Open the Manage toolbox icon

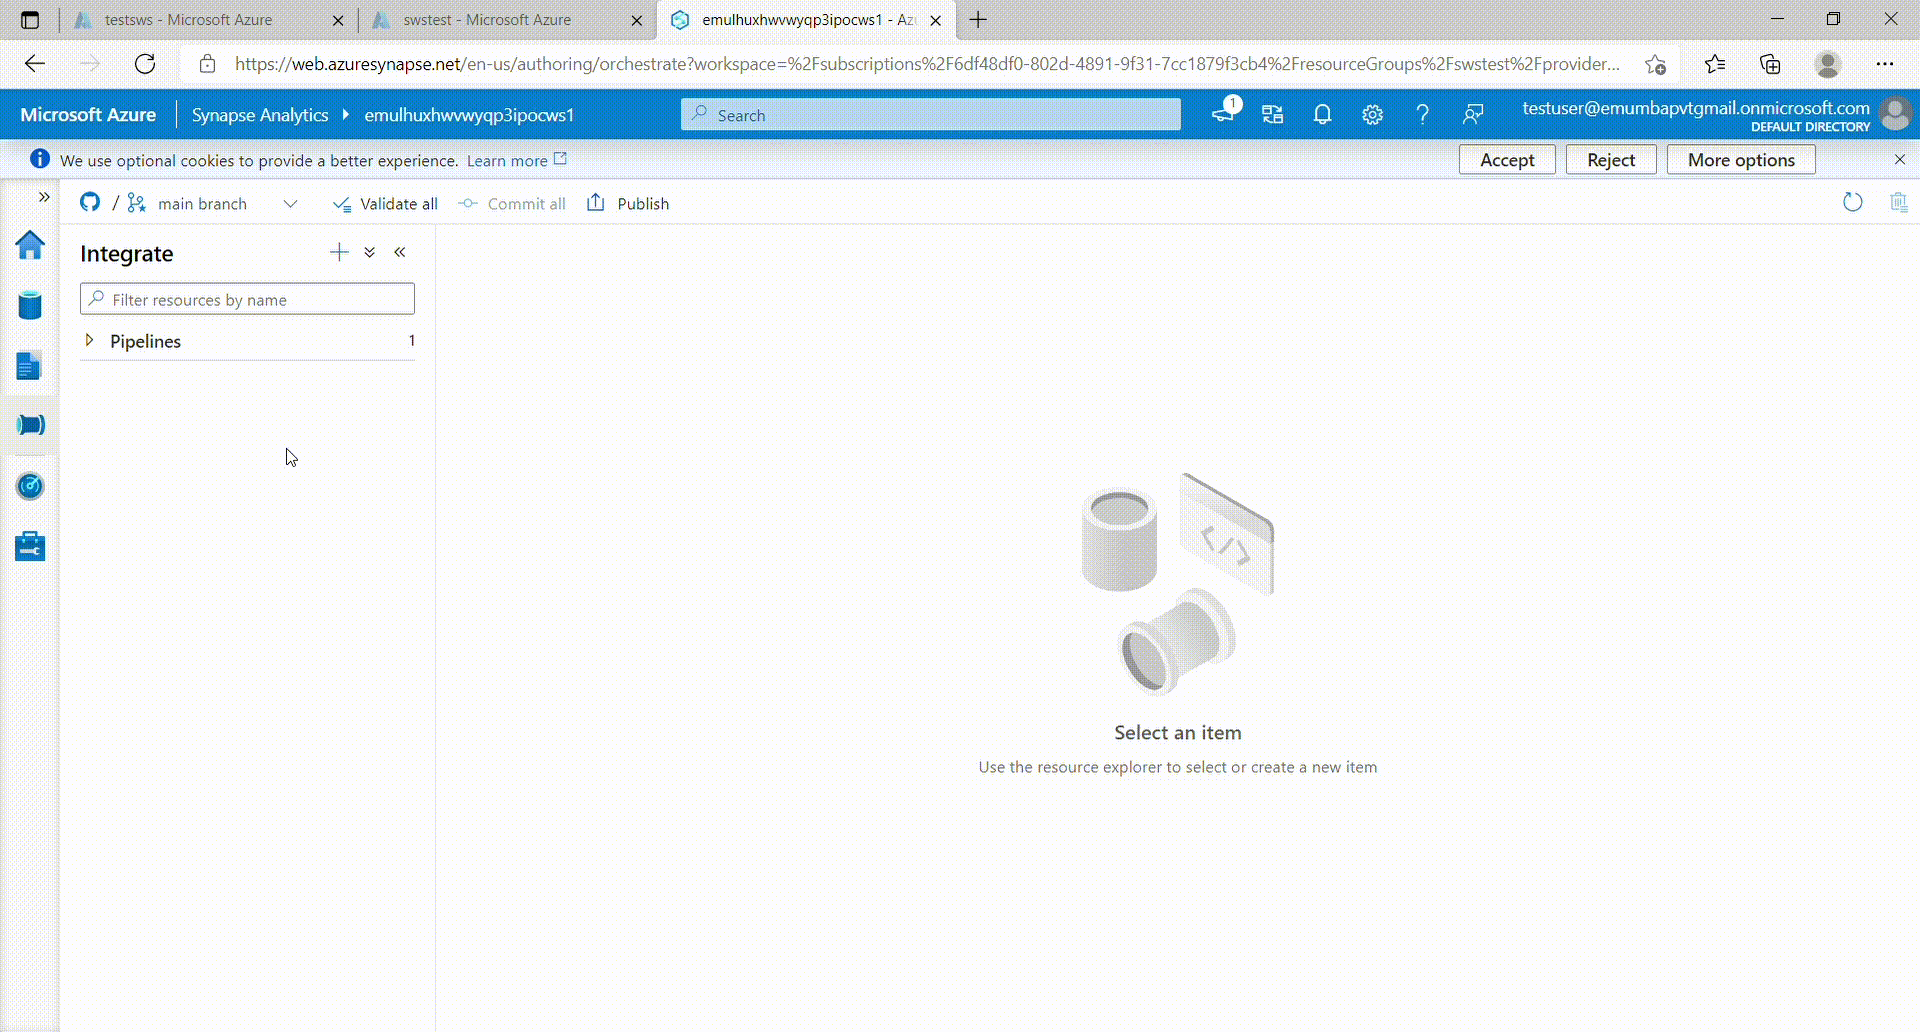pyautogui.click(x=30, y=546)
